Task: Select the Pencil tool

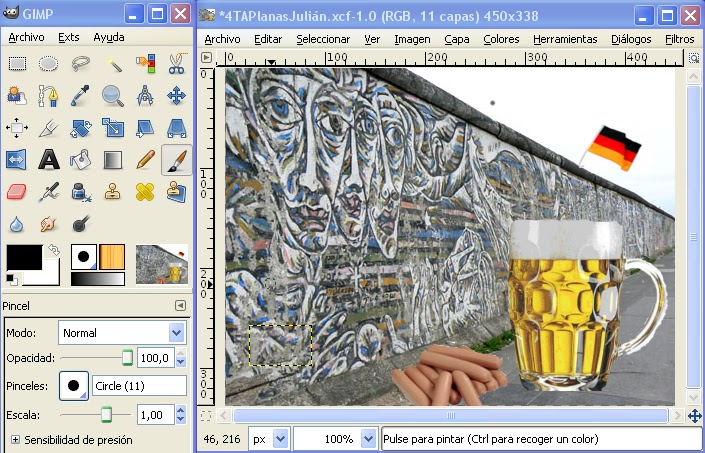Action: click(145, 160)
